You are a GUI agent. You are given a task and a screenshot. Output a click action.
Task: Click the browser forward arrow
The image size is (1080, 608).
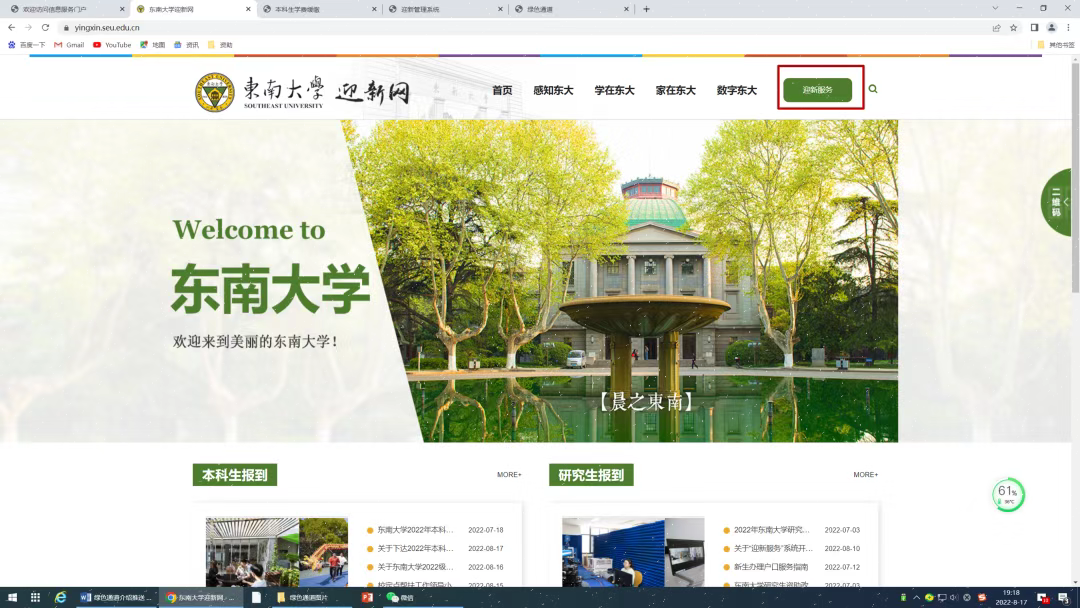click(x=28, y=28)
